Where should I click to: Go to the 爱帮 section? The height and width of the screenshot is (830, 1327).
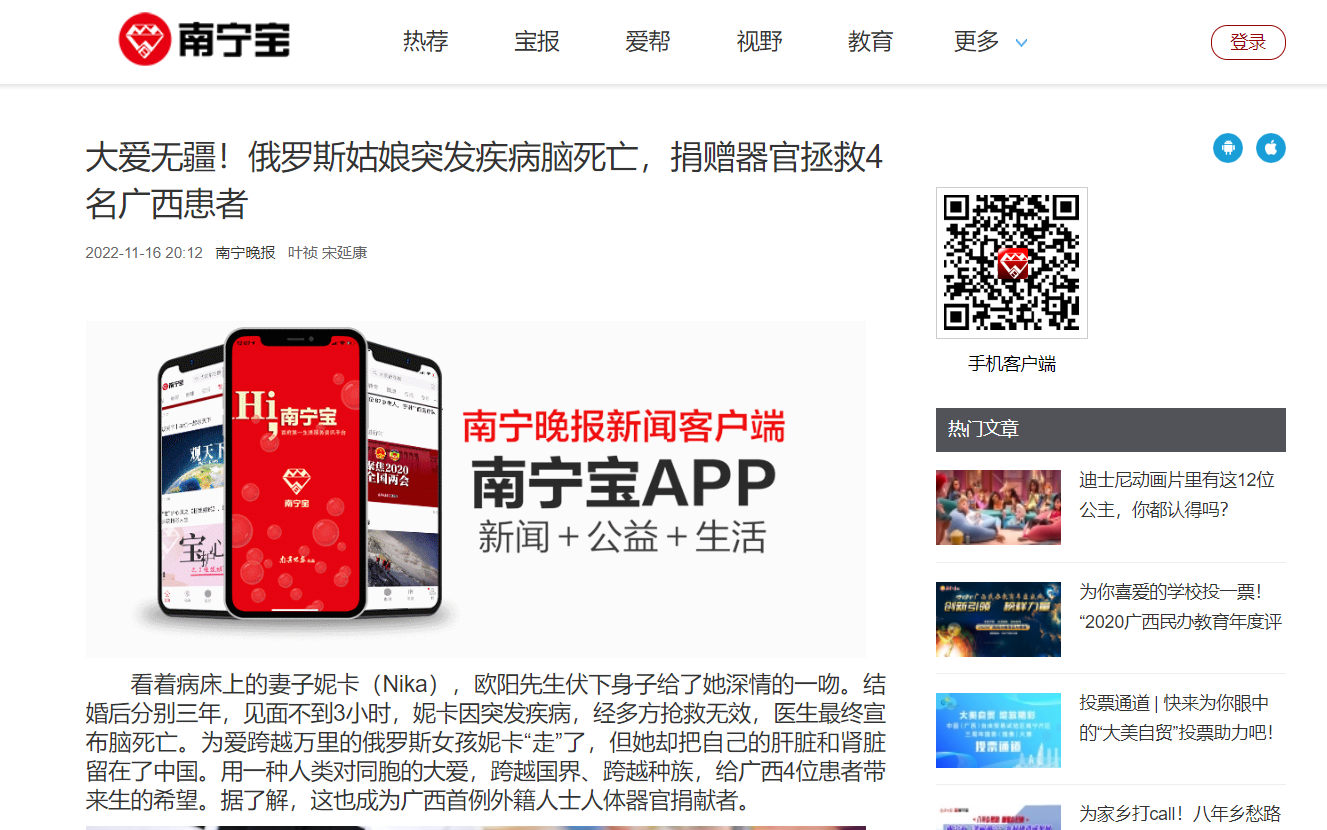coord(648,42)
